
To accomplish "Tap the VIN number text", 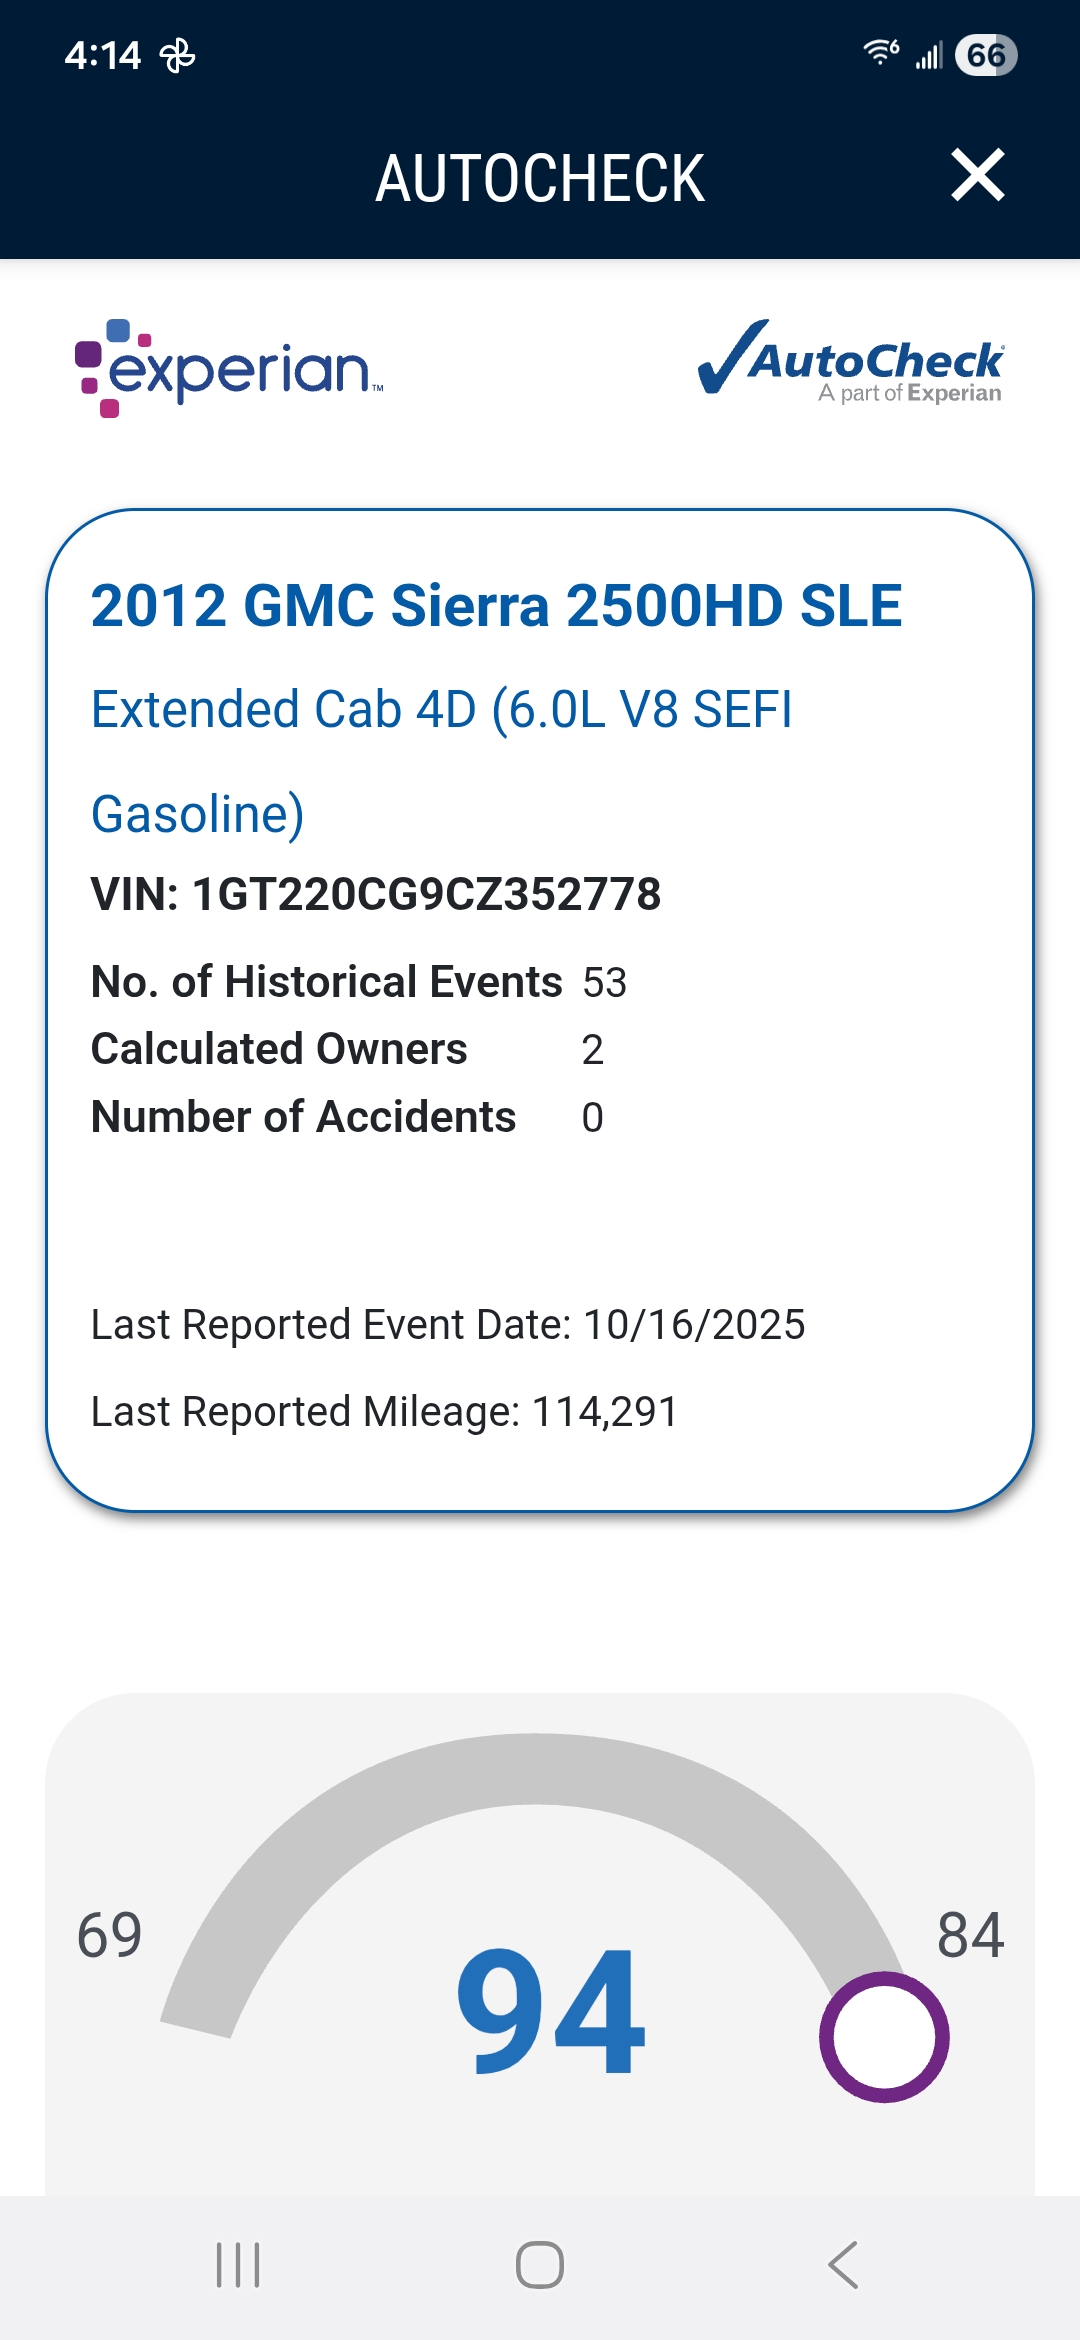I will tap(376, 894).
